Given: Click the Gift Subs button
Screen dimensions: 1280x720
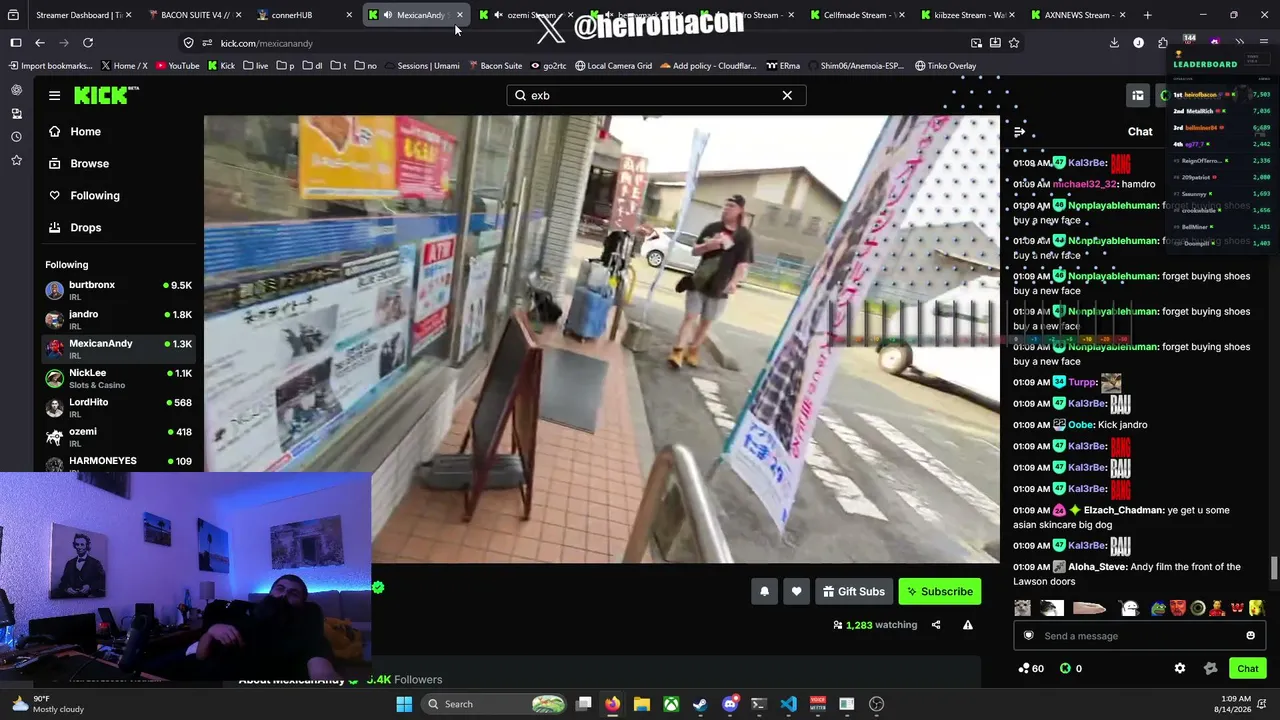Looking at the screenshot, I should (853, 591).
